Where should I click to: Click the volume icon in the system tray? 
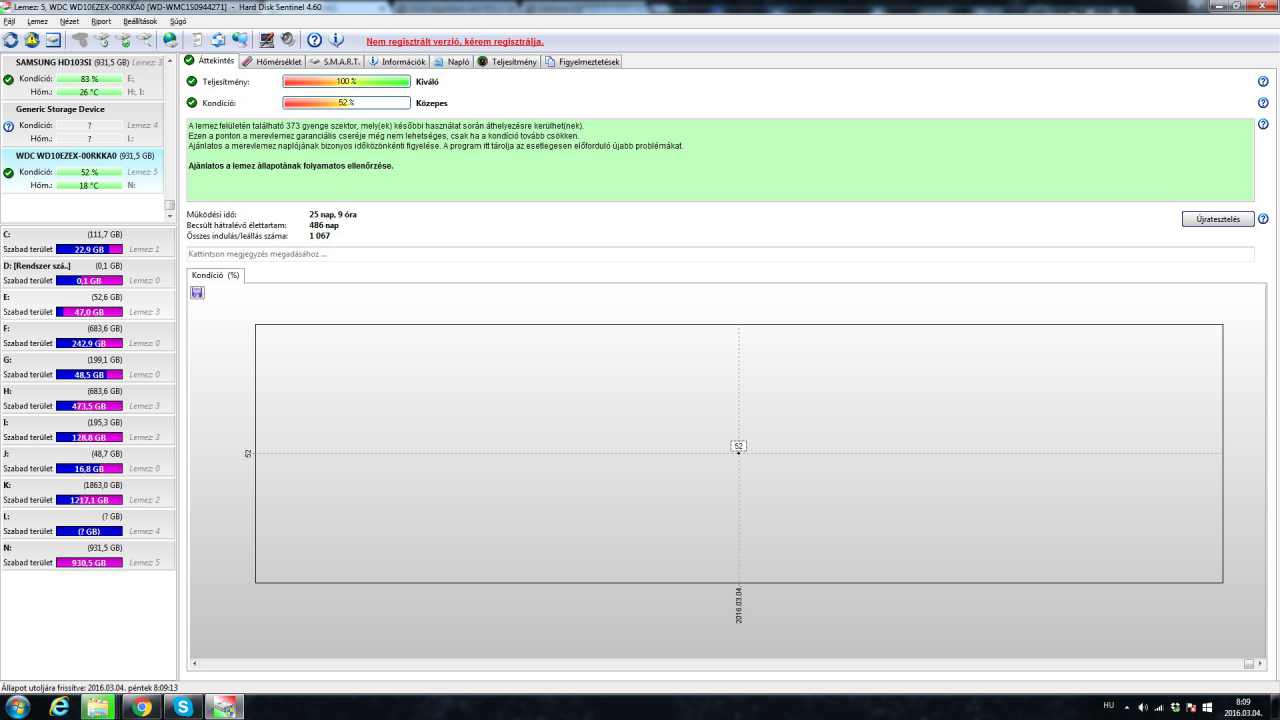coord(1143,707)
